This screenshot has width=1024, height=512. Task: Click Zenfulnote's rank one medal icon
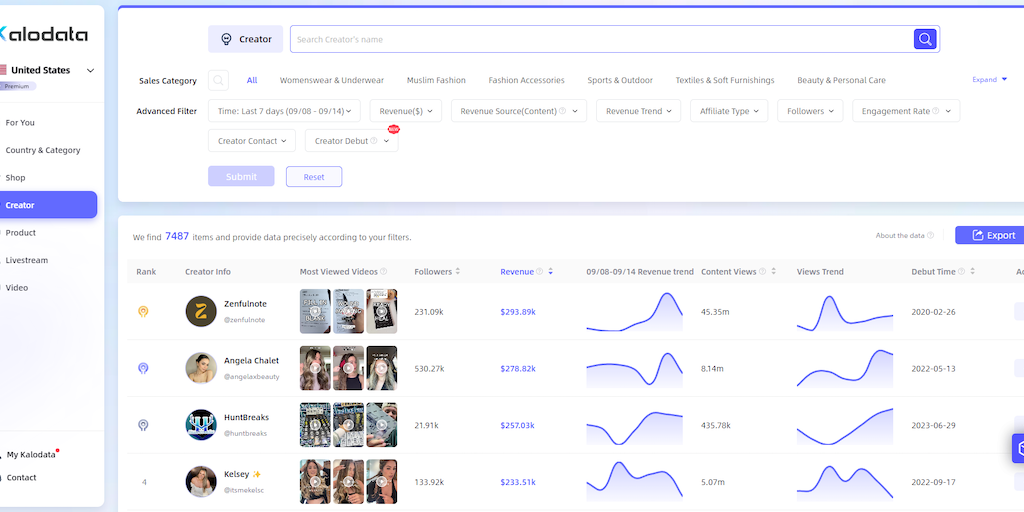[143, 312]
